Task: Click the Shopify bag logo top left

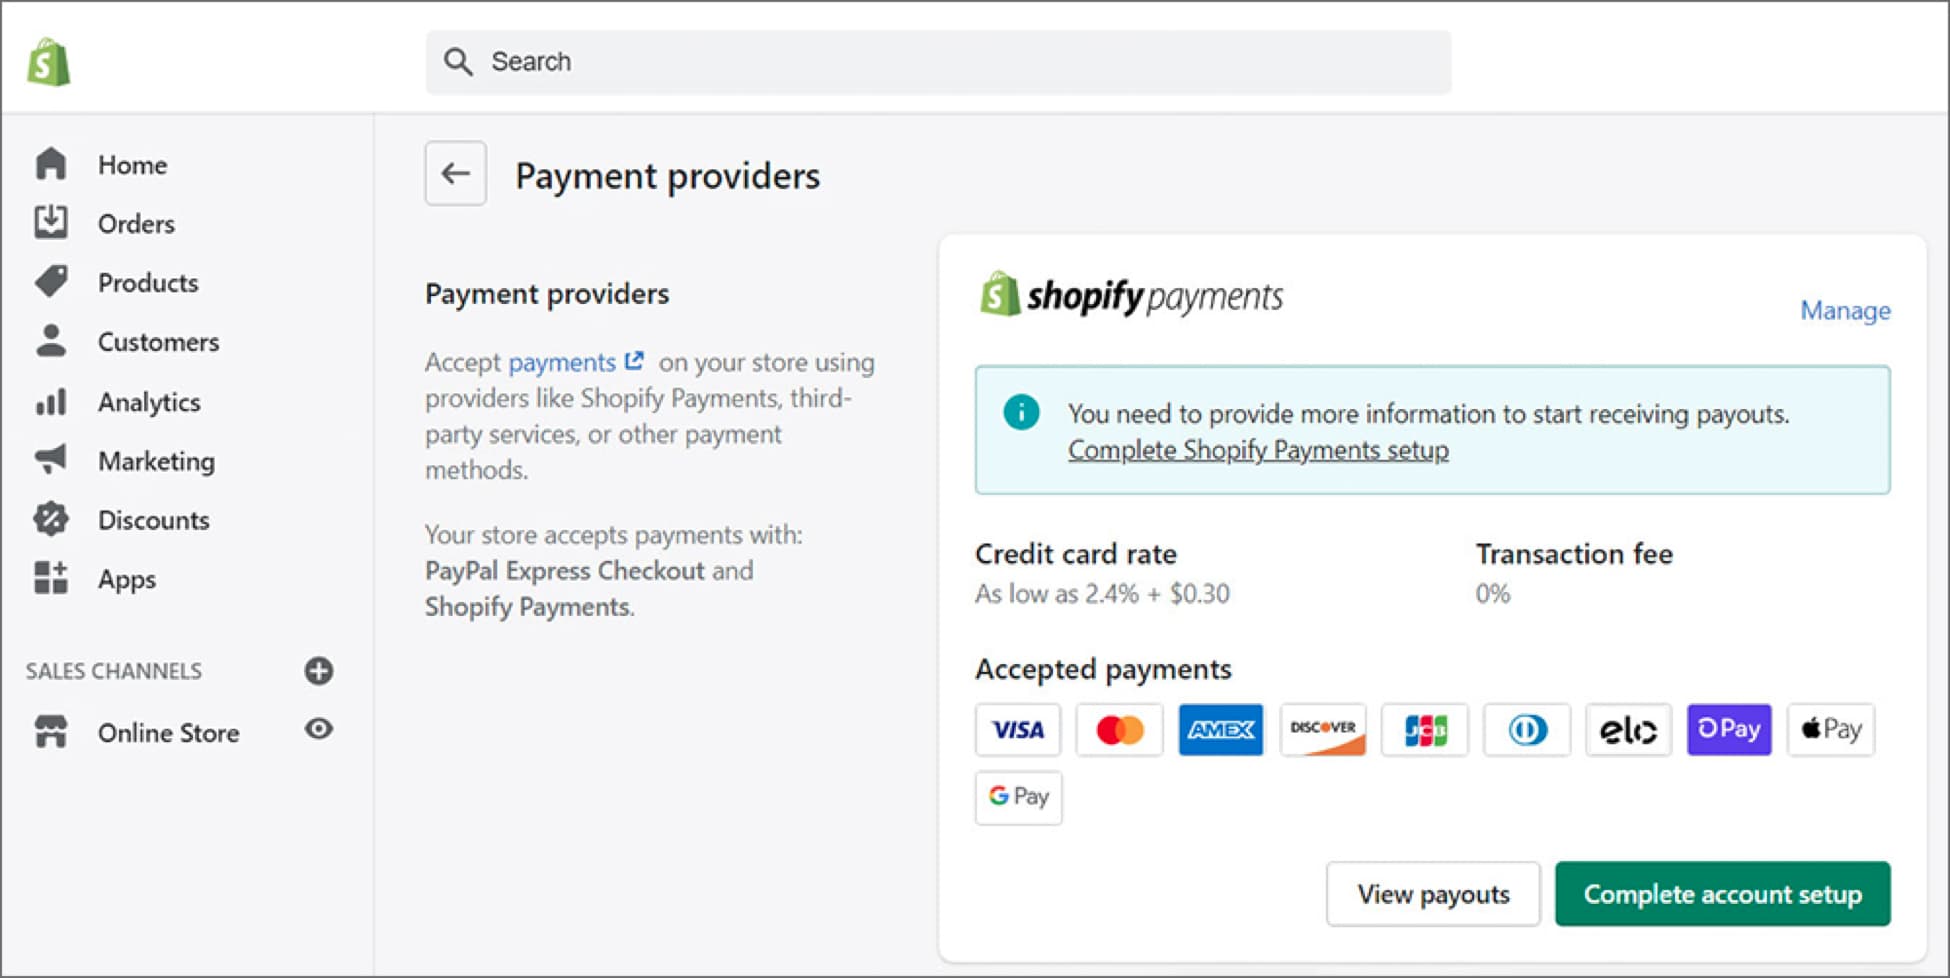Action: coord(47,62)
